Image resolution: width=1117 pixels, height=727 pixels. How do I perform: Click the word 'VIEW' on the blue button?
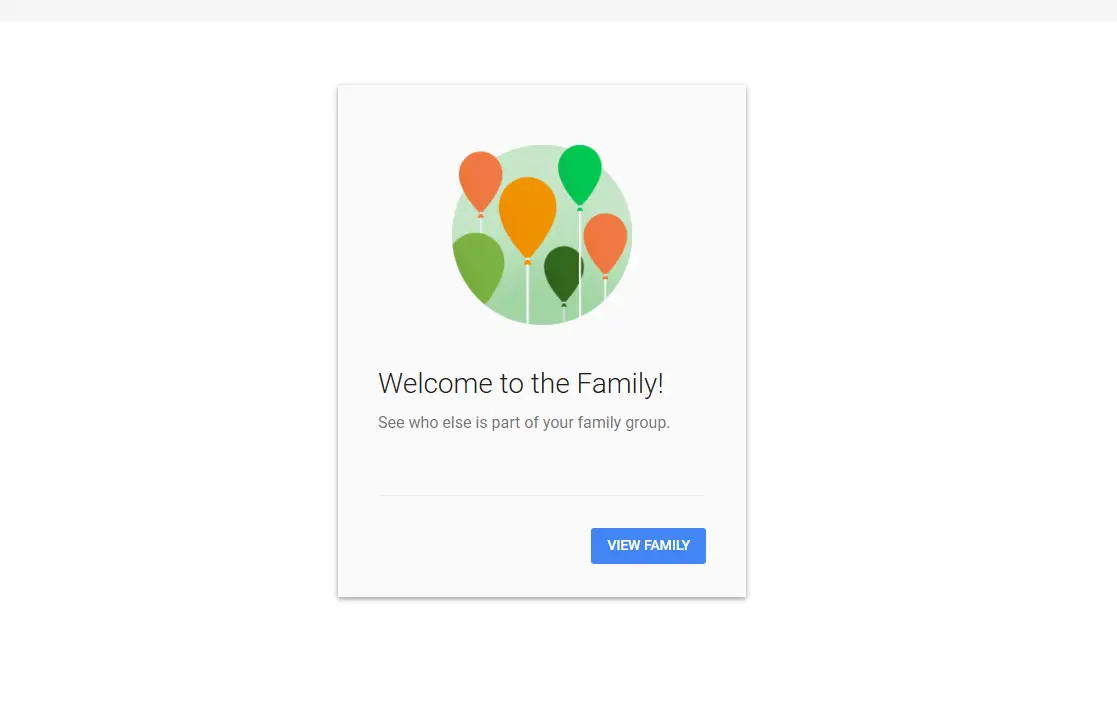[x=623, y=545]
